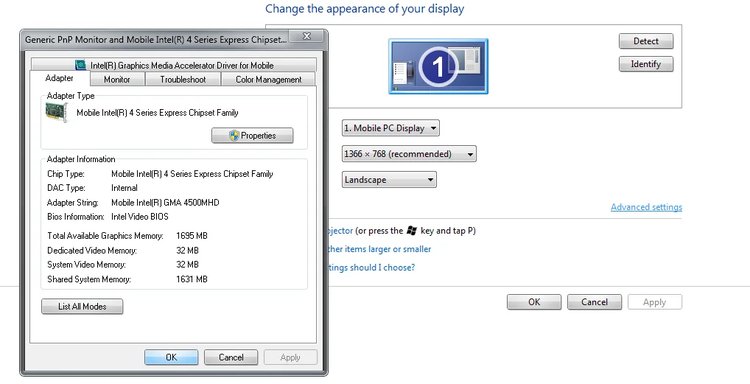Open adapter Properties with shield icon

coord(252,135)
